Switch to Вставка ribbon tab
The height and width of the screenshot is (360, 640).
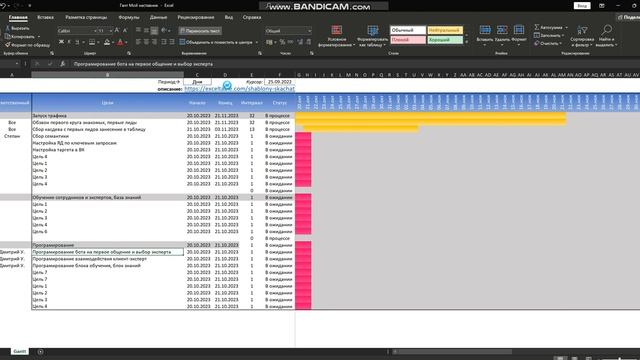tap(45, 18)
